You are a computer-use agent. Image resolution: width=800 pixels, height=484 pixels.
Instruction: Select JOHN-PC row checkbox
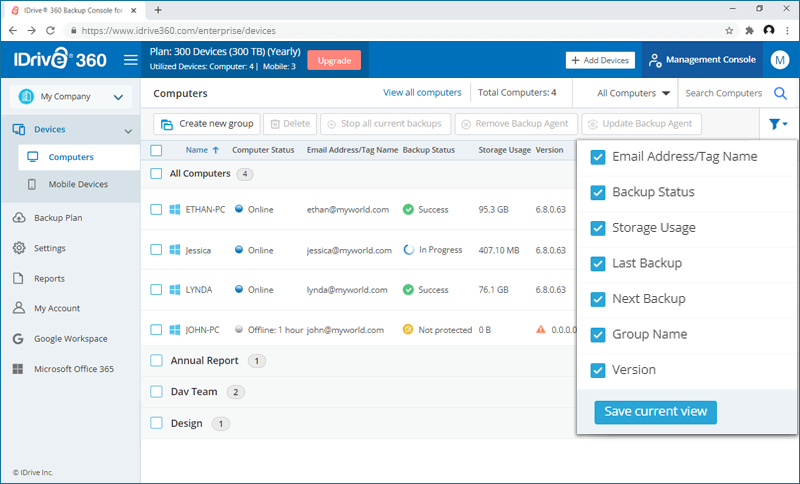156,330
